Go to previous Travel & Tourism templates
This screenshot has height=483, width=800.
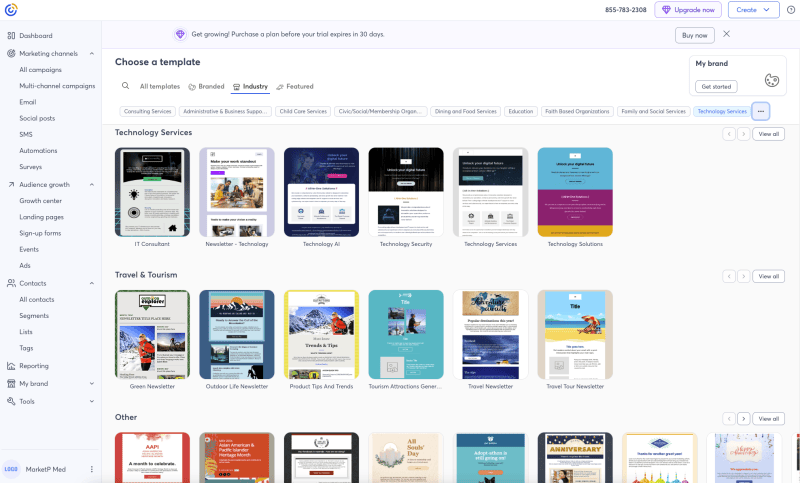(x=729, y=276)
